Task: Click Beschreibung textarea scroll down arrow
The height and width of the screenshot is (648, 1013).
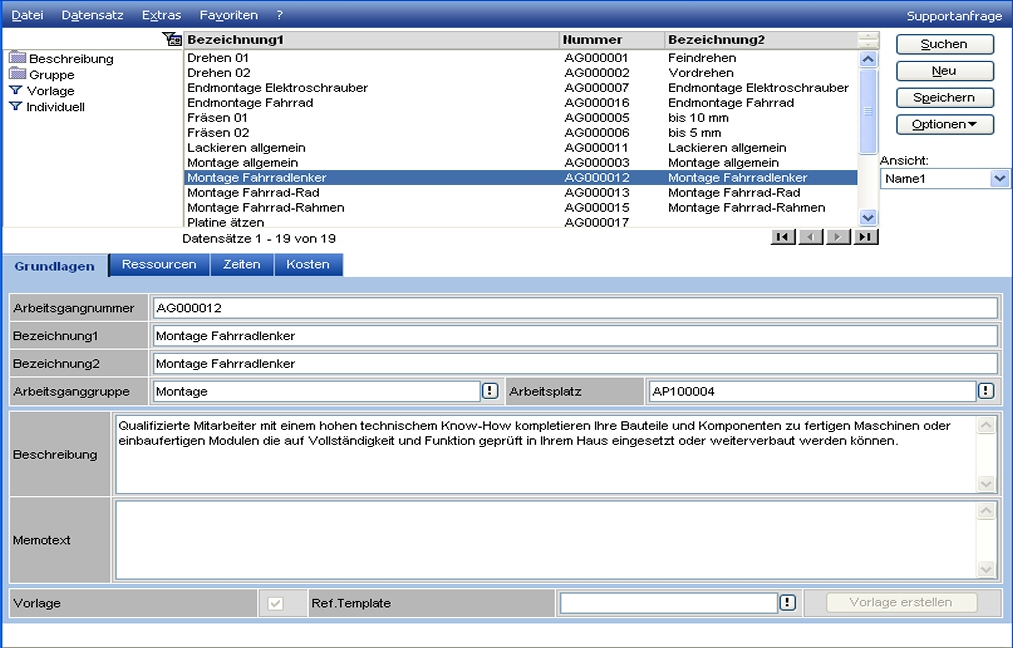Action: [x=986, y=483]
